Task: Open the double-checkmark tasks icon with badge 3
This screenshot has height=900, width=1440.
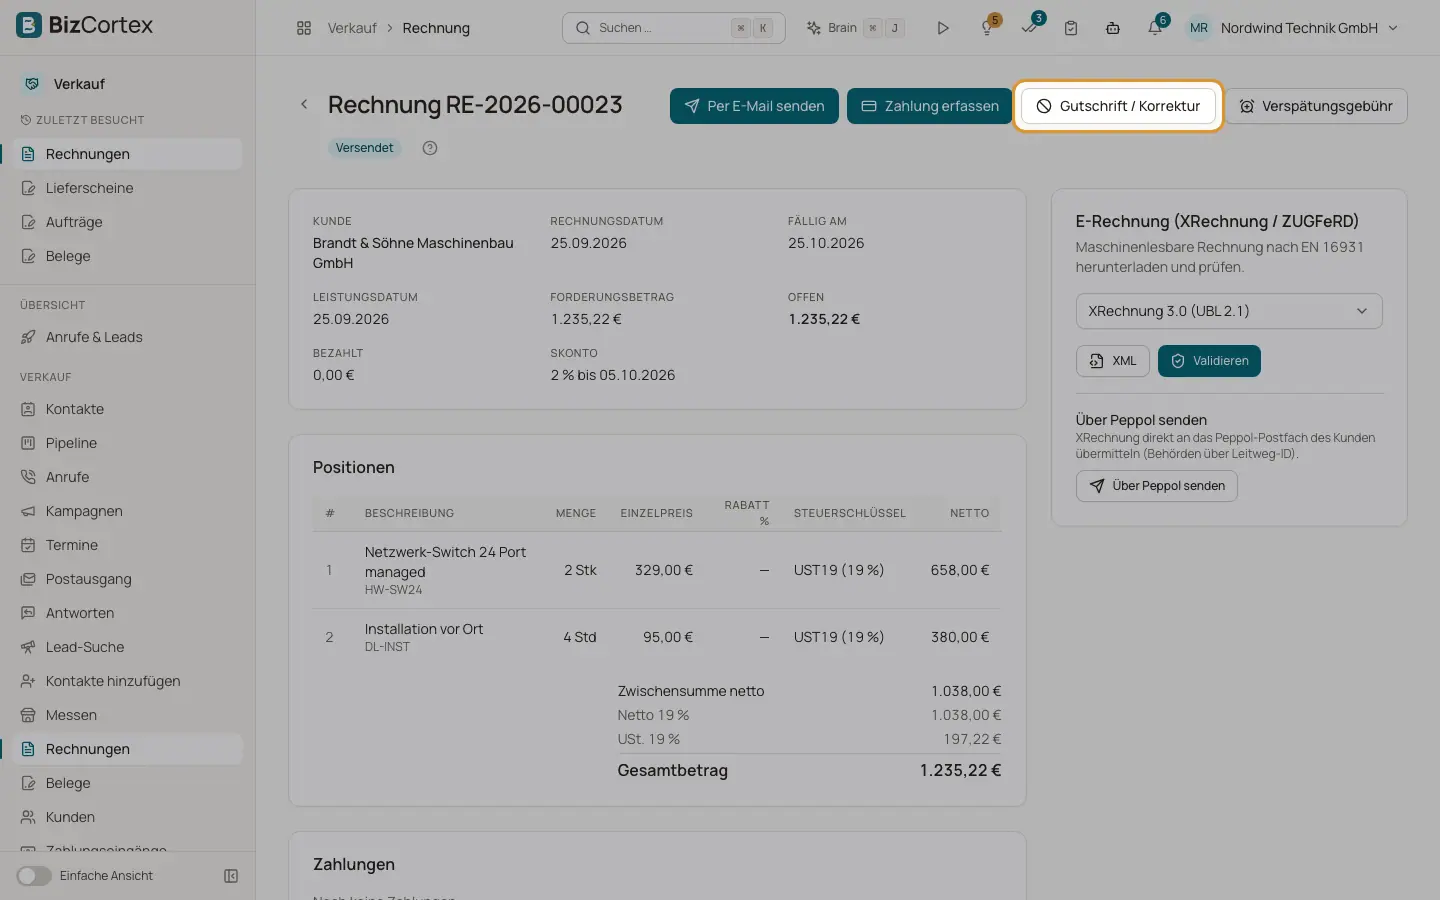Action: [x=1030, y=28]
